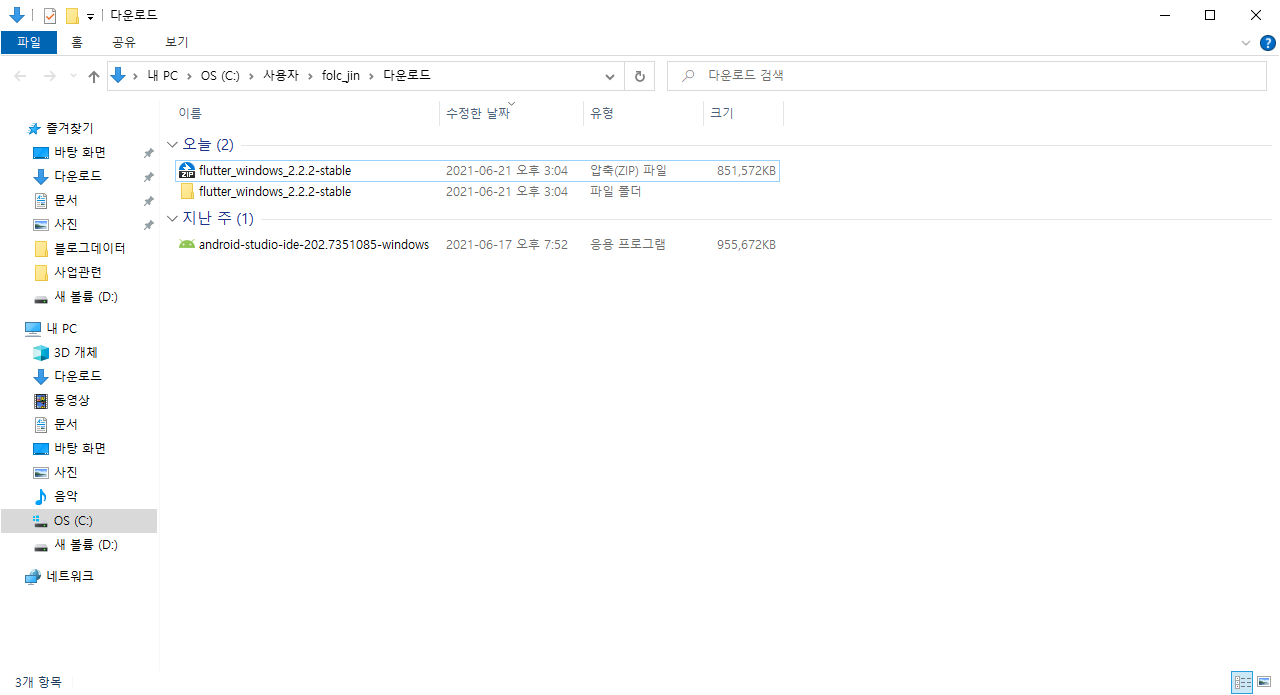The width and height of the screenshot is (1280, 695).
Task: Click the android-studio-ide-202.7351085-windows file name
Action: [314, 245]
